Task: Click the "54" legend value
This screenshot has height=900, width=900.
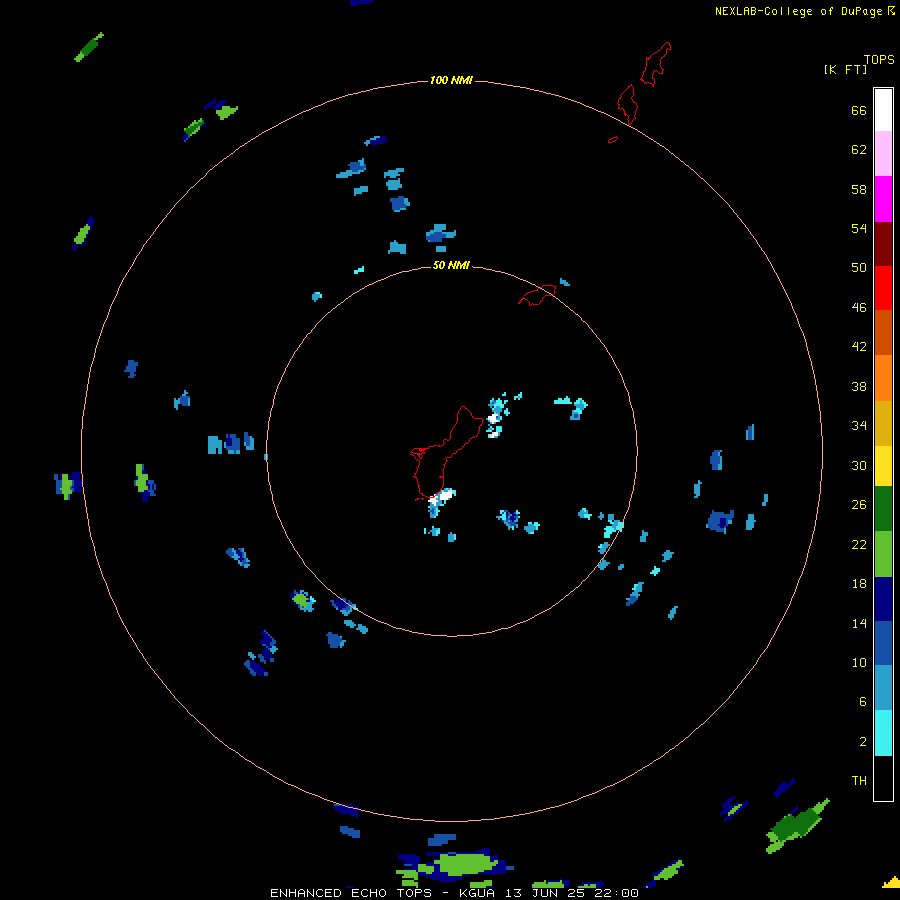Action: point(859,228)
